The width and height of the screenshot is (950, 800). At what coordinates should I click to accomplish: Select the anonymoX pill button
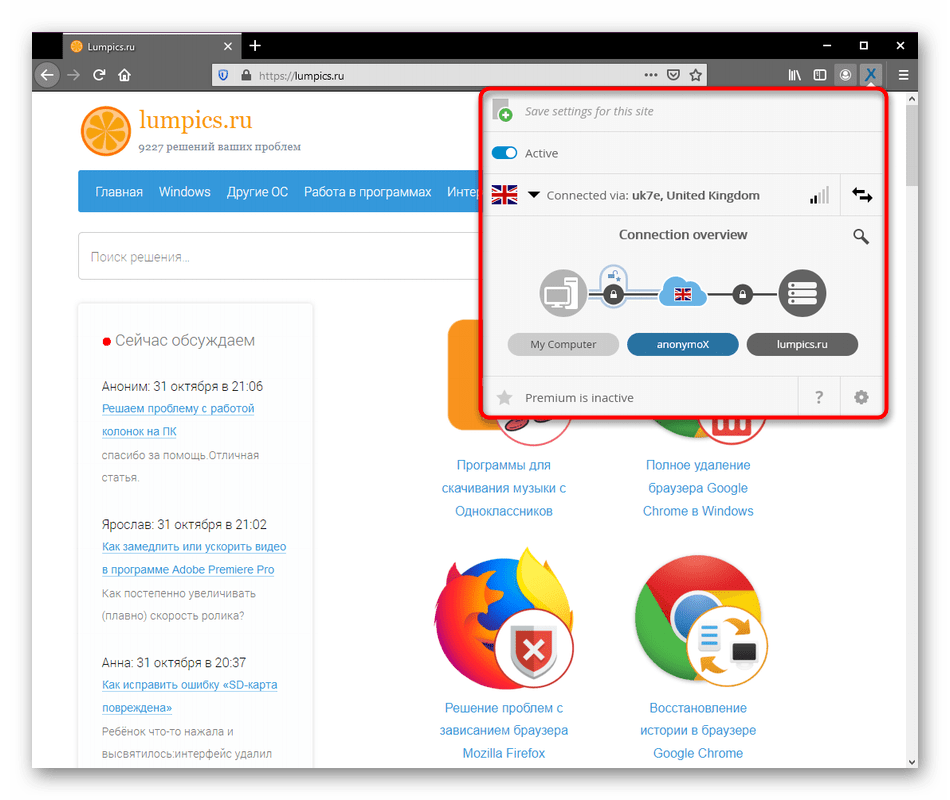tap(683, 344)
